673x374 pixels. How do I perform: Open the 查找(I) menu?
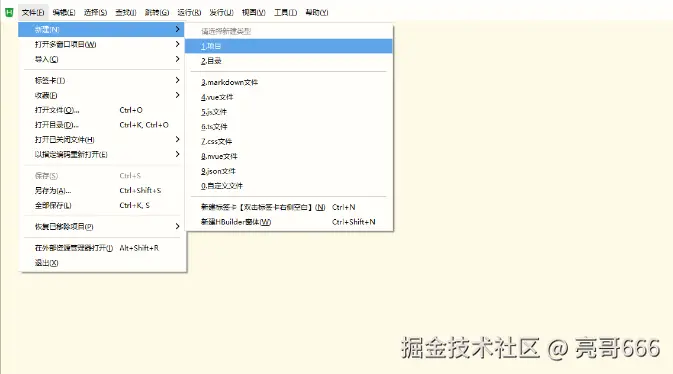click(126, 12)
